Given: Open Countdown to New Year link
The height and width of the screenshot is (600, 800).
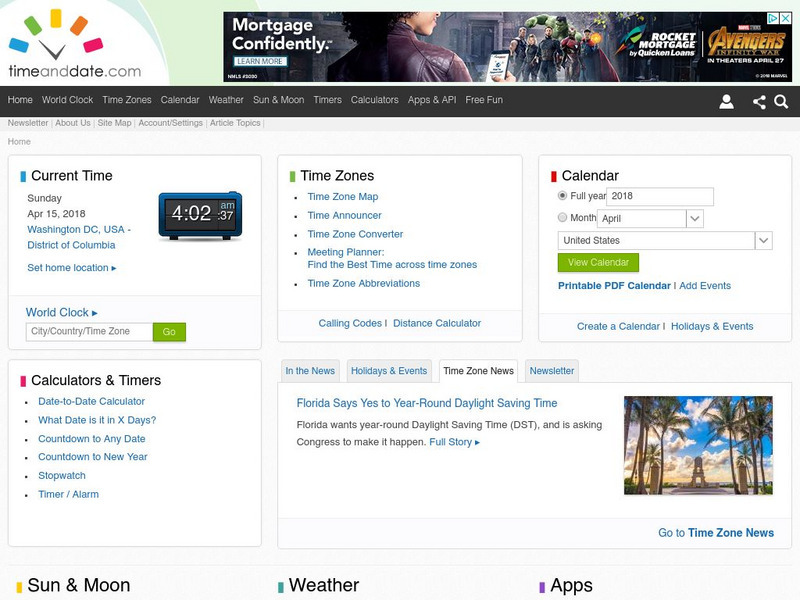Looking at the screenshot, I should [x=93, y=457].
